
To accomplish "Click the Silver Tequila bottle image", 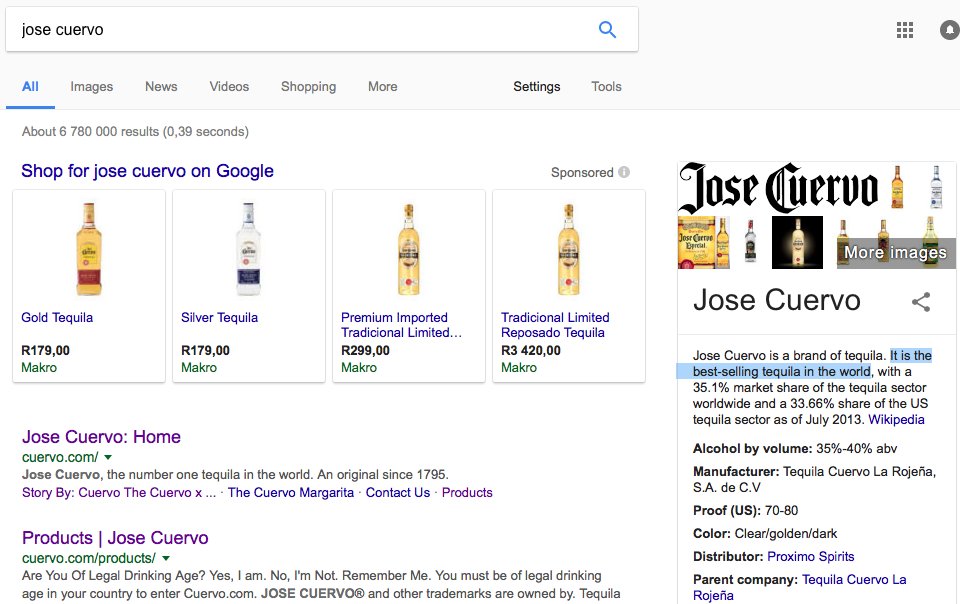I will (249, 249).
